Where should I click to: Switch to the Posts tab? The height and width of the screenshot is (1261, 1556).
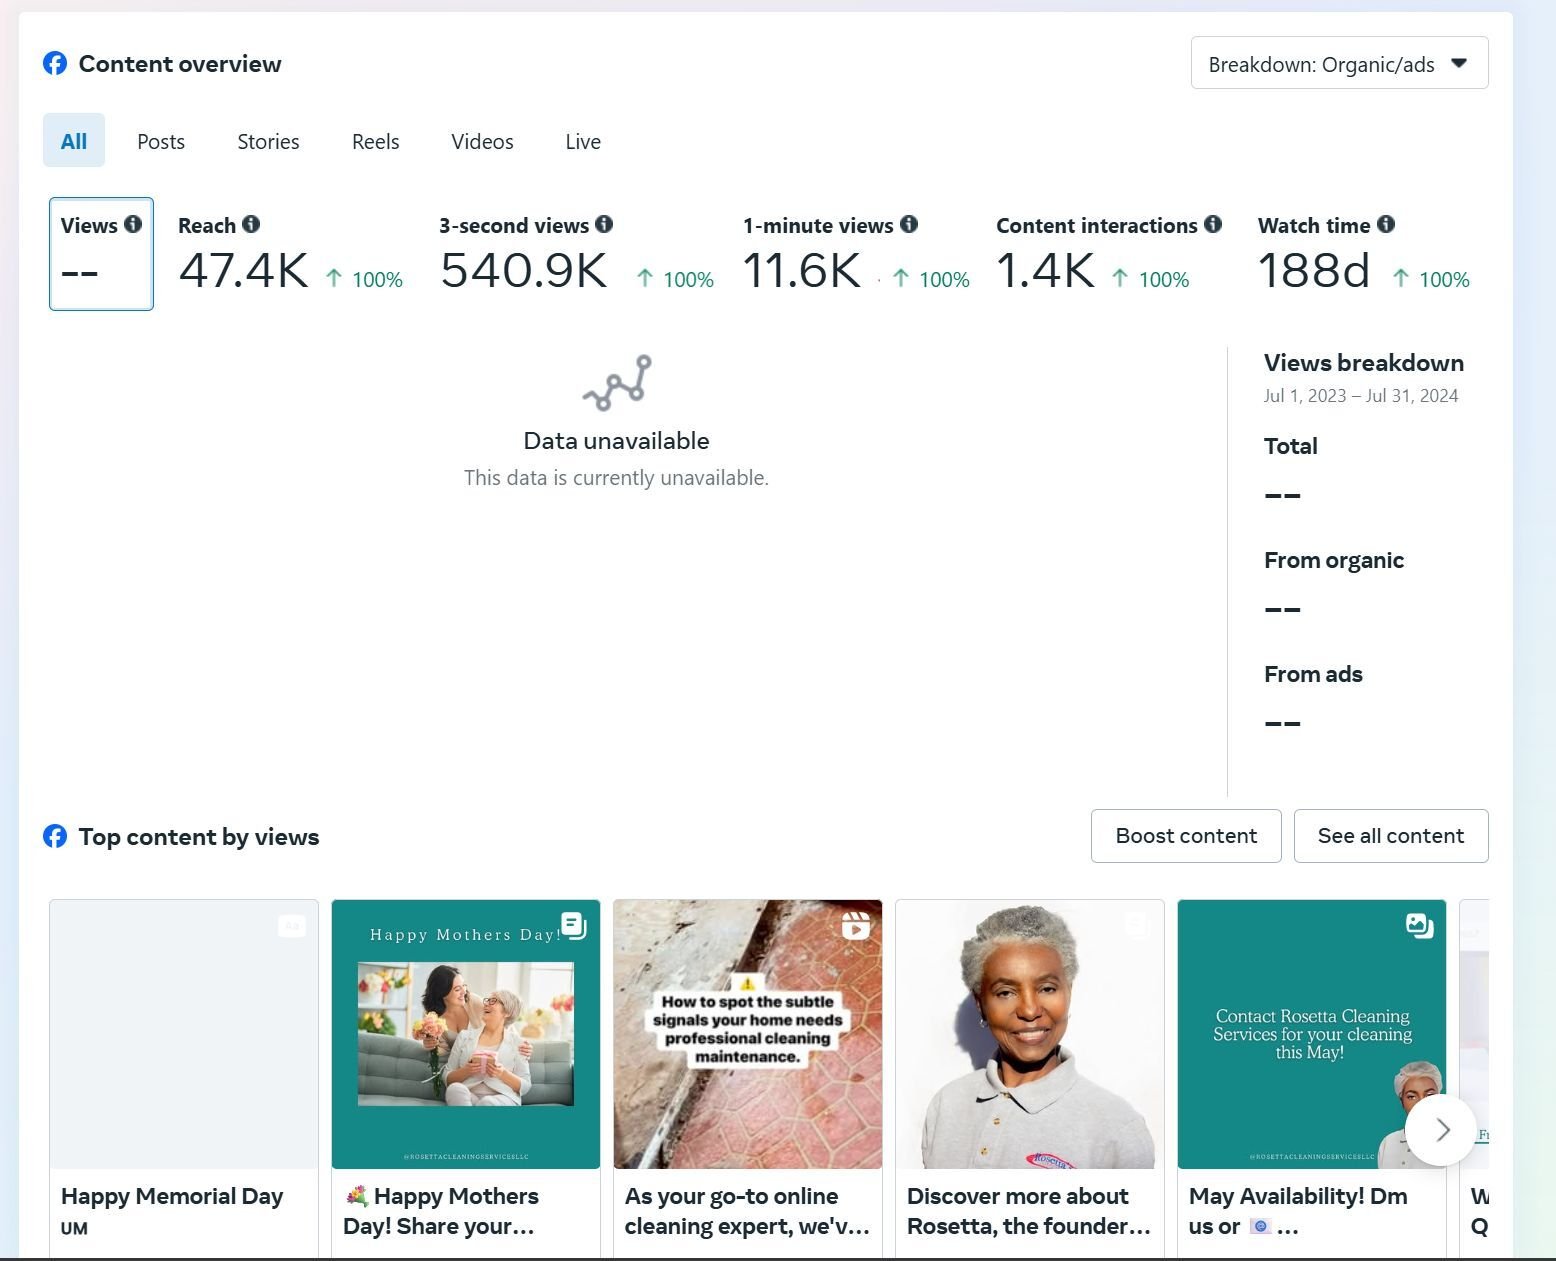161,142
